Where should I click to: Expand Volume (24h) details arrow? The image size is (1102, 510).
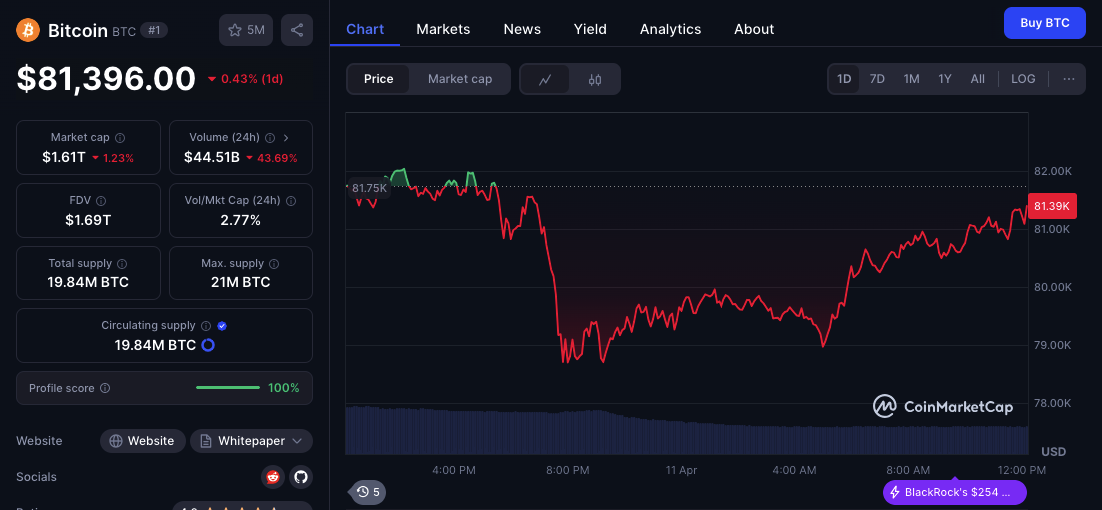point(286,138)
